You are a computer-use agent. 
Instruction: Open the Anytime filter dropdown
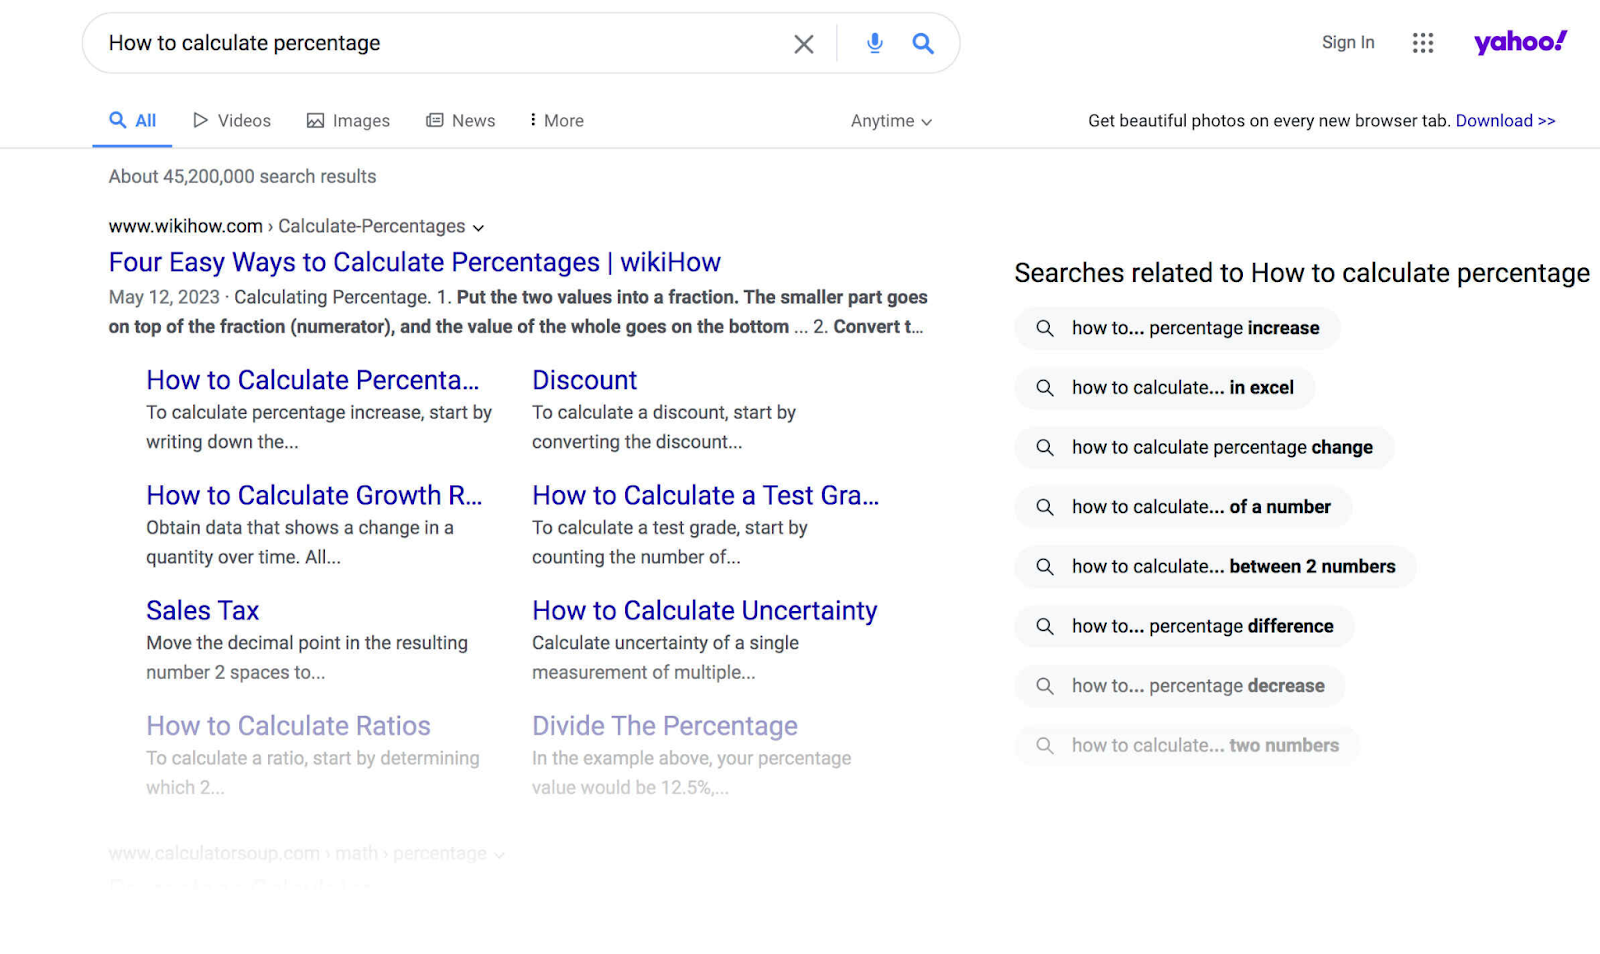coord(889,120)
